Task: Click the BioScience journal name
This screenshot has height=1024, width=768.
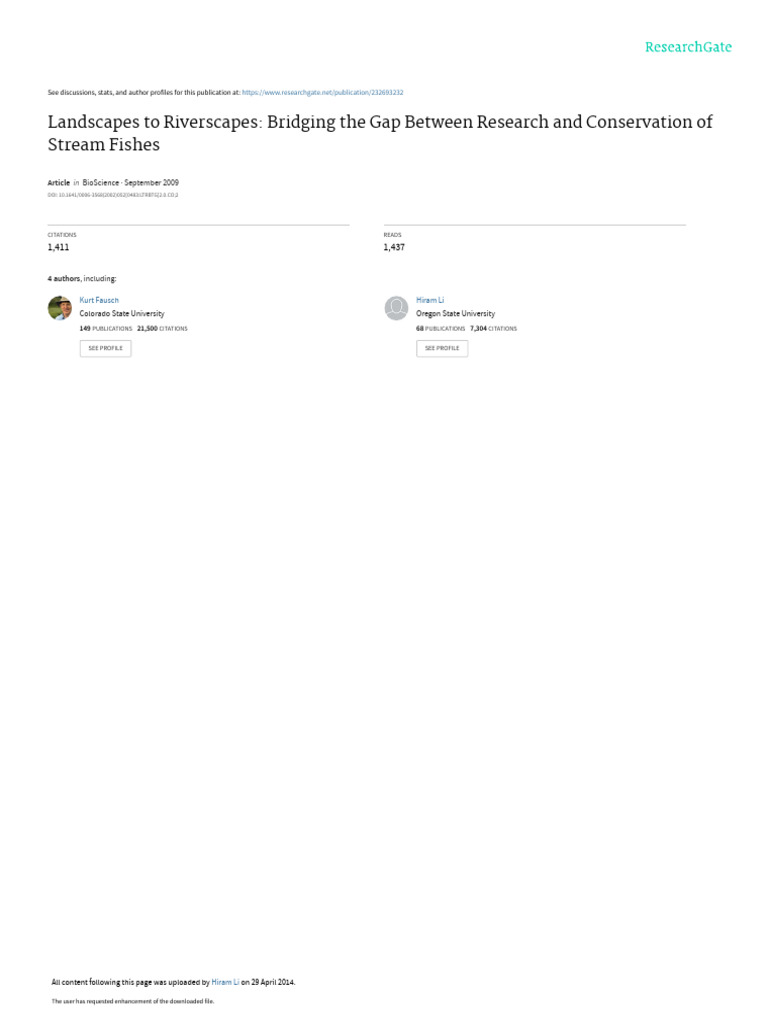Action: point(101,183)
